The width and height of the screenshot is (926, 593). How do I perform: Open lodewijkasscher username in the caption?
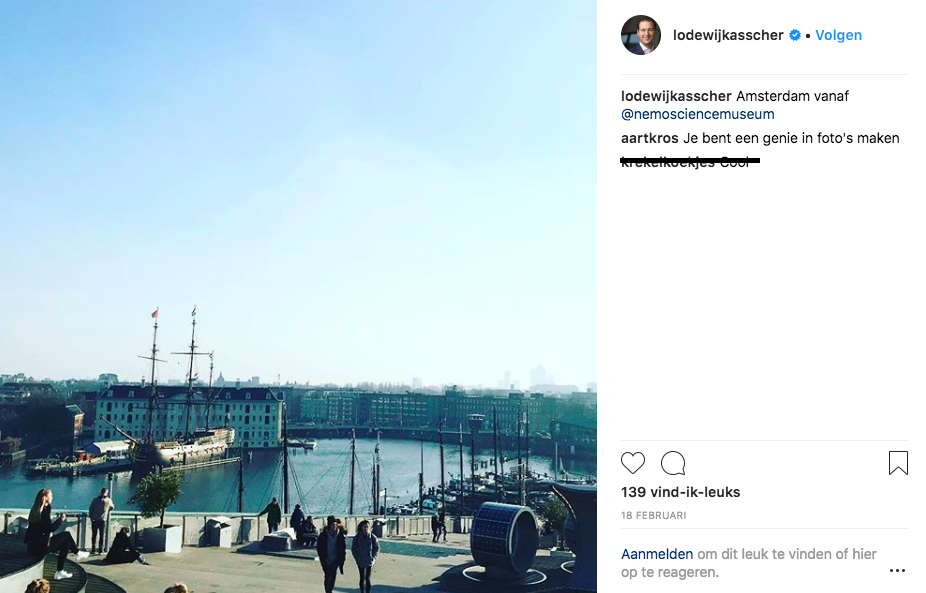676,96
